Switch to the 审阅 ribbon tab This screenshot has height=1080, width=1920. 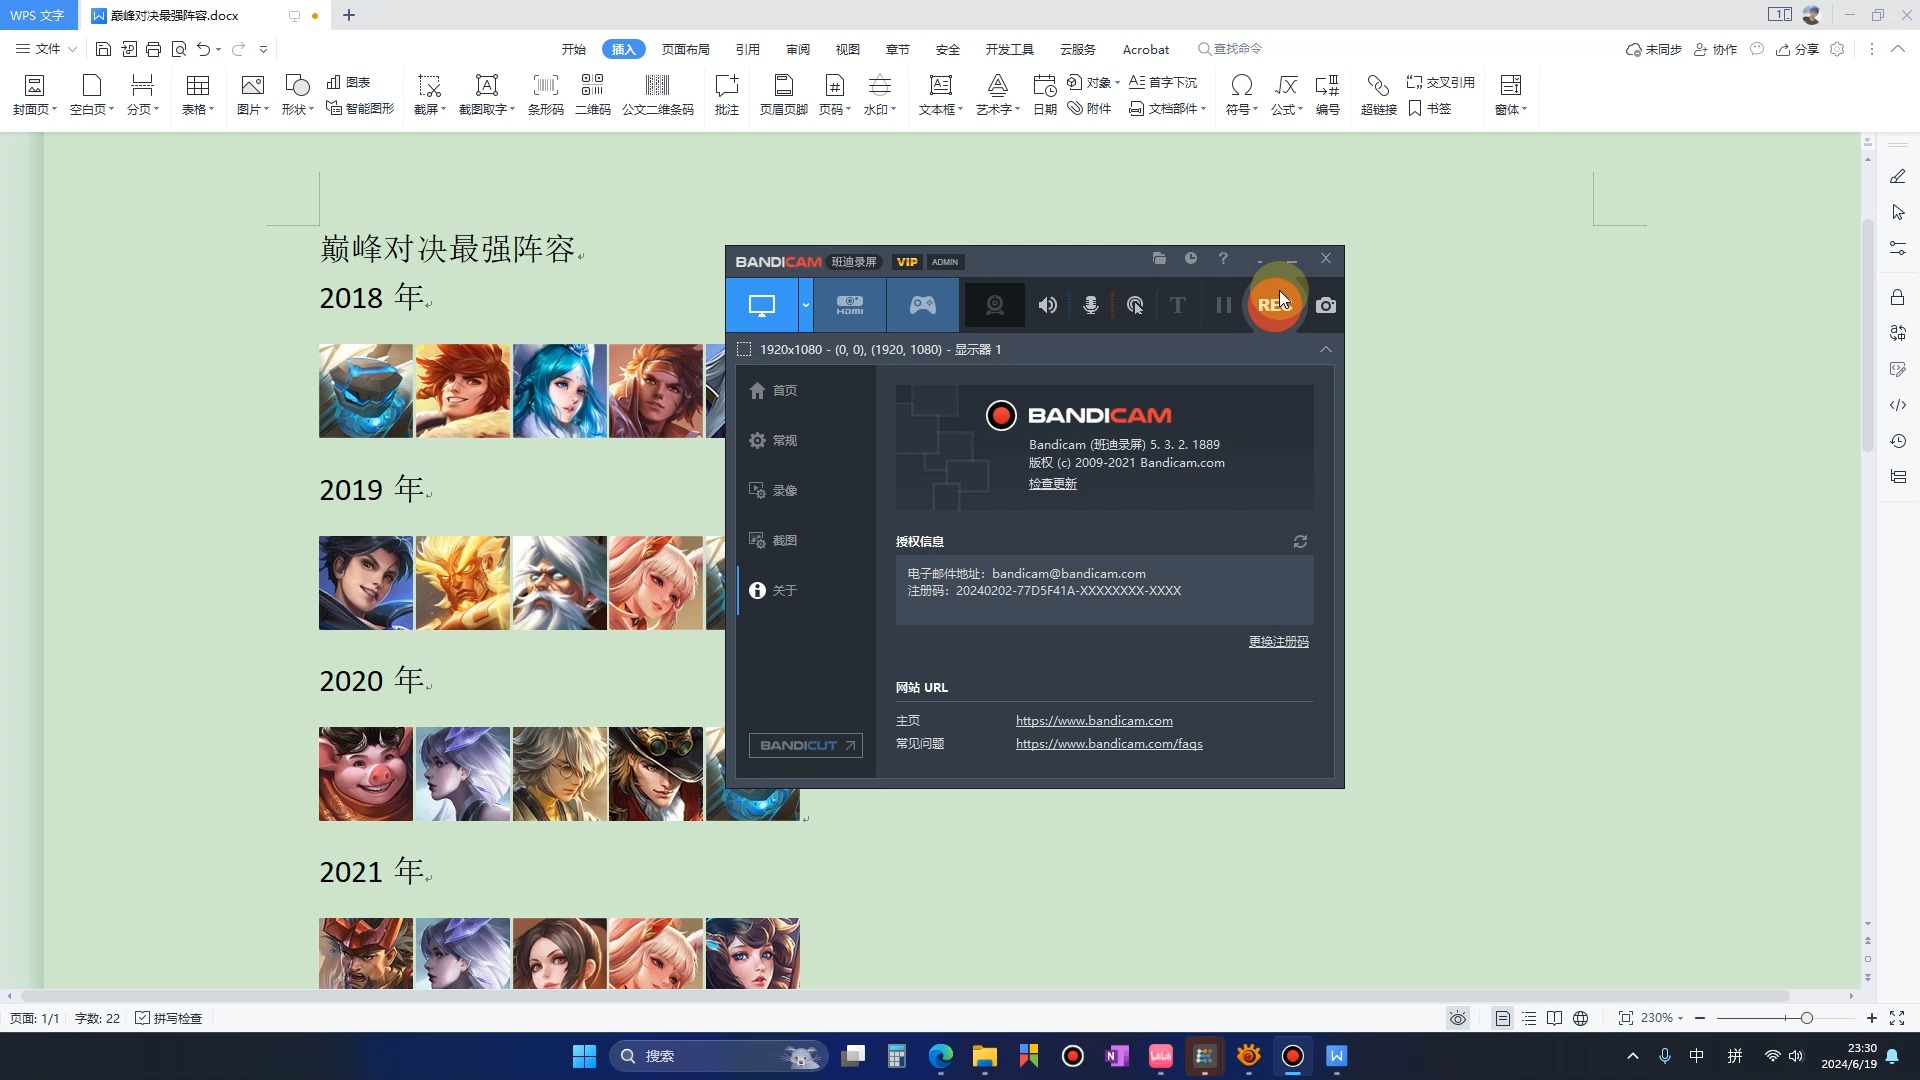click(798, 49)
